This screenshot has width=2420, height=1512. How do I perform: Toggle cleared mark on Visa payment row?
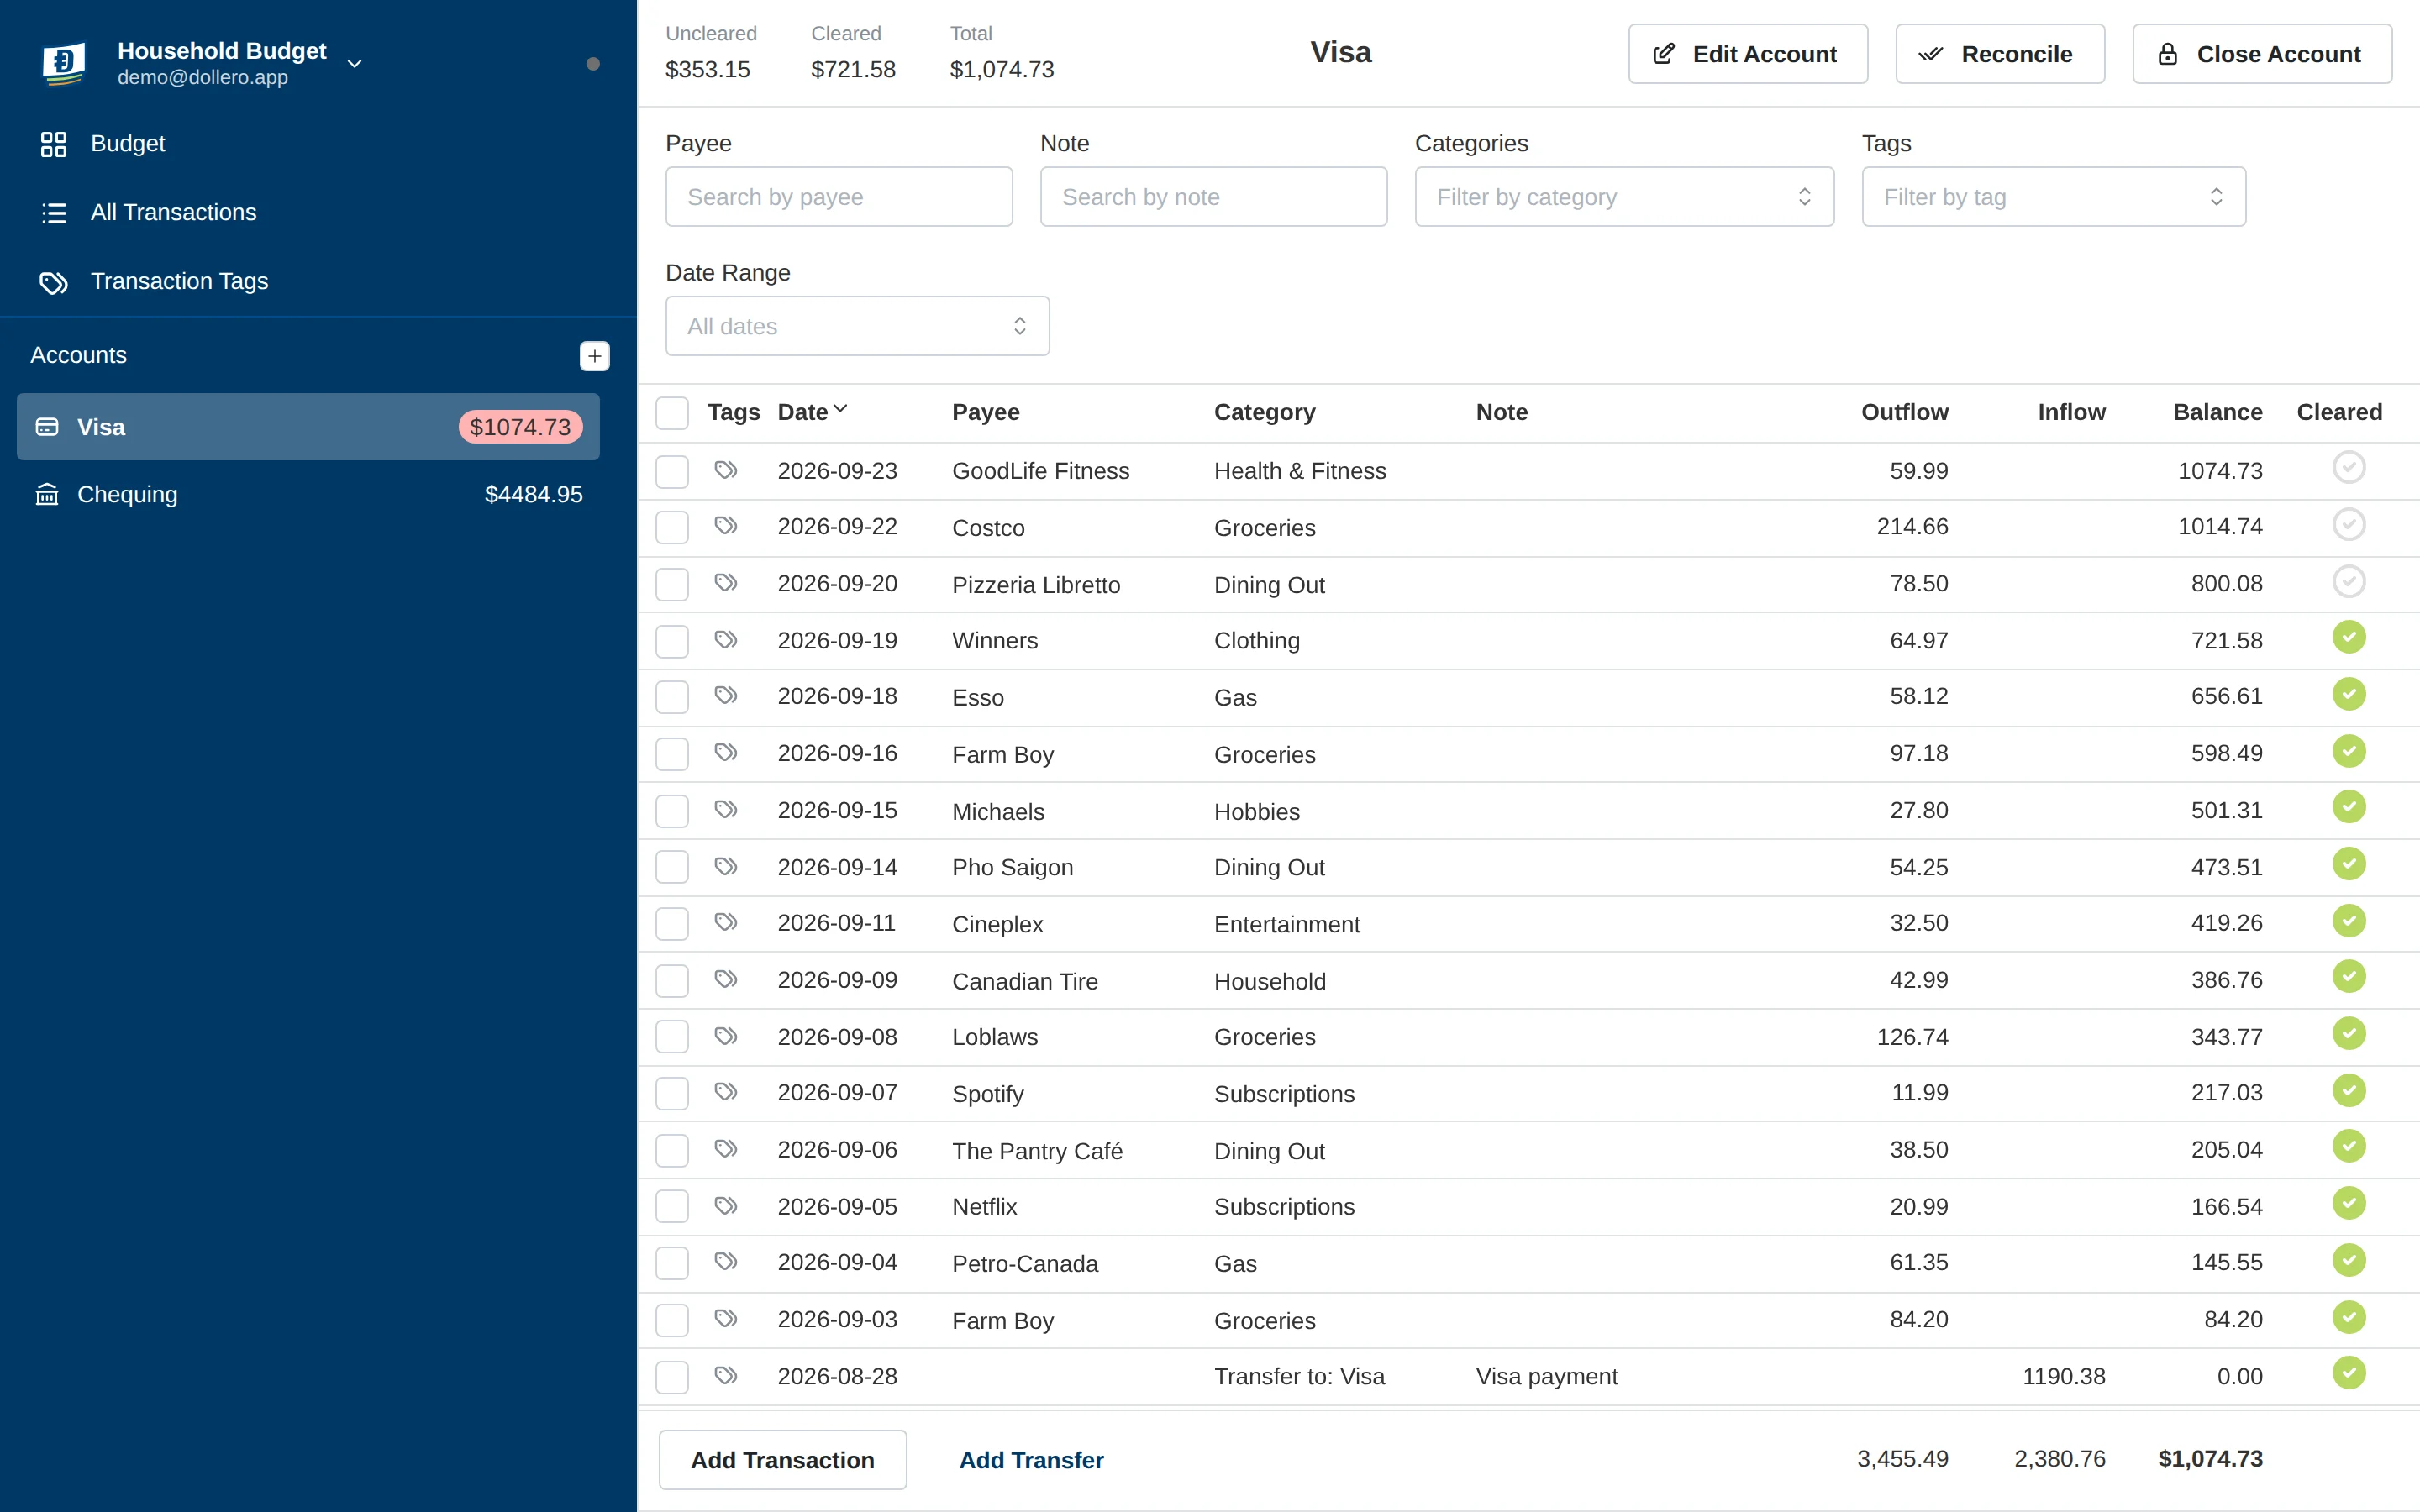(2349, 1373)
